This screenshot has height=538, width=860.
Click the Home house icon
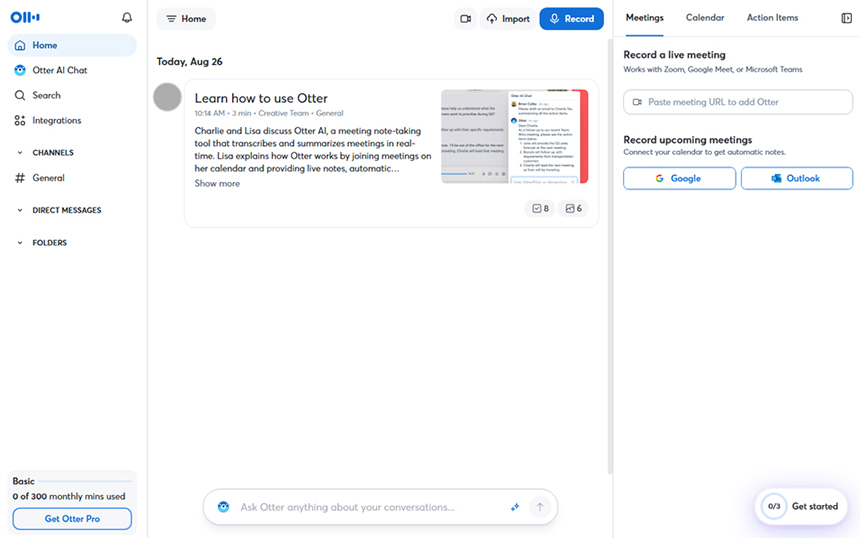(20, 45)
